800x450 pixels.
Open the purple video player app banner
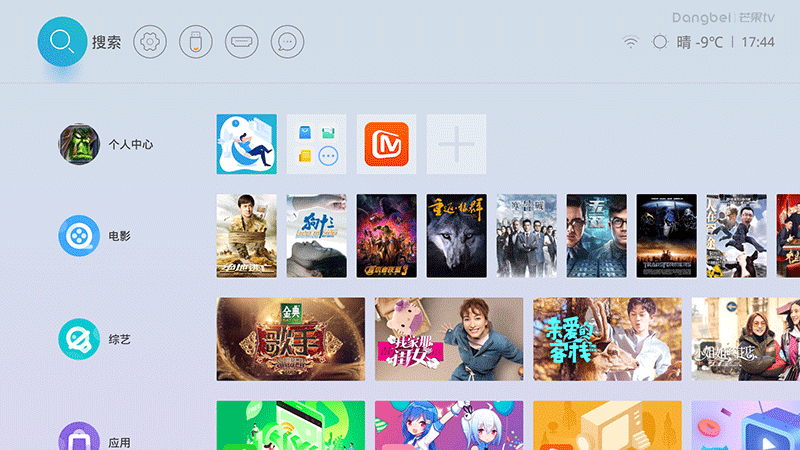[745, 426]
